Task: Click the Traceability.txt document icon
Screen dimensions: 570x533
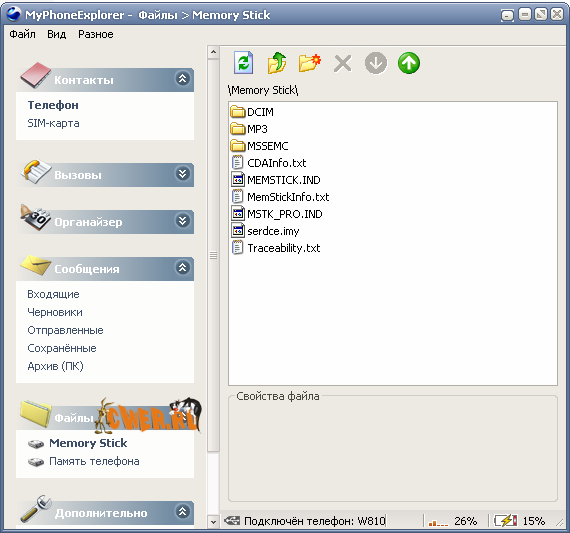Action: pos(237,248)
